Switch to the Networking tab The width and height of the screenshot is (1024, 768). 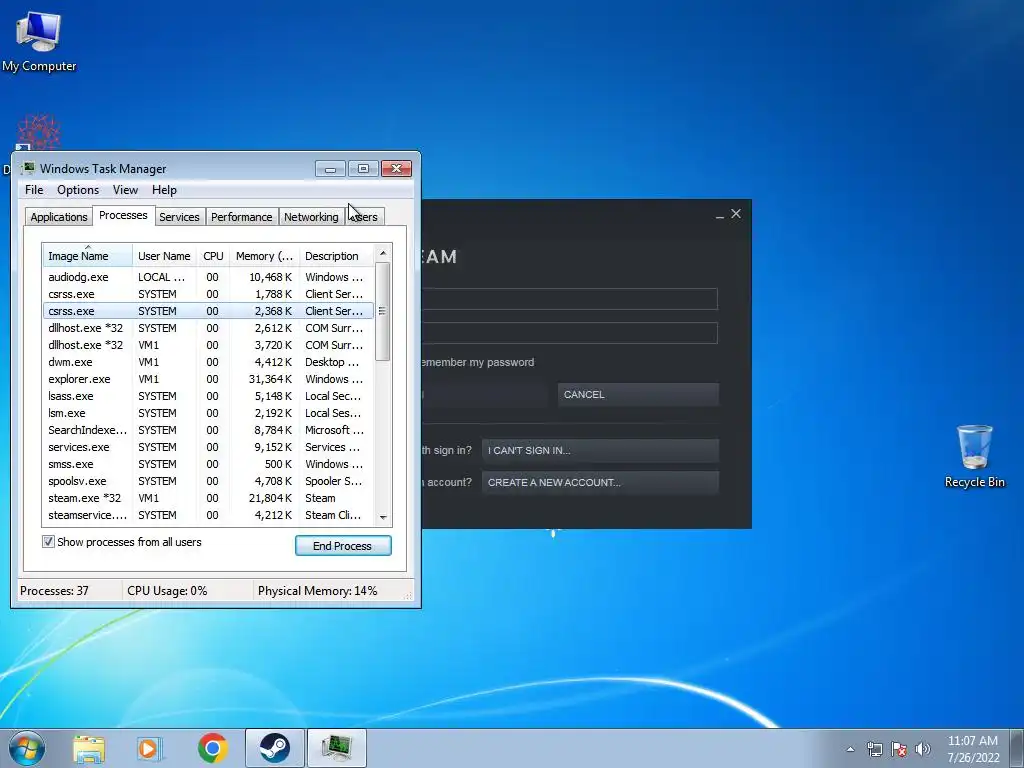tap(311, 217)
